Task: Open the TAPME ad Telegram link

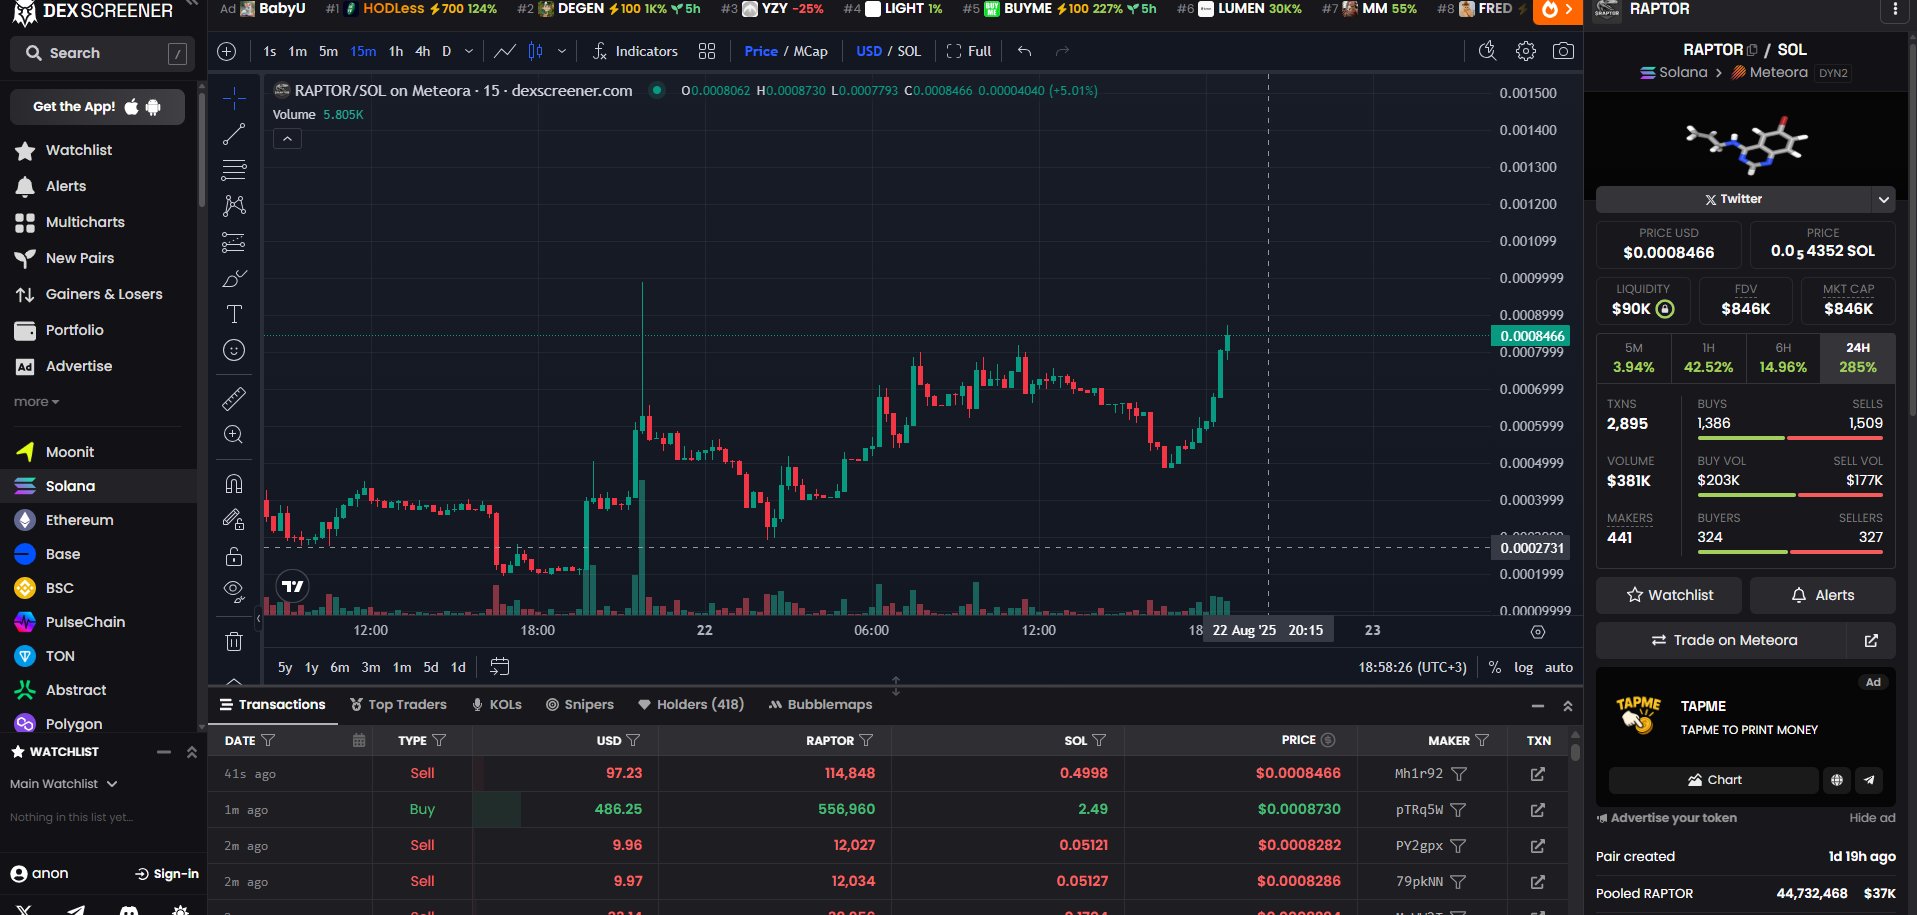Action: (x=1869, y=780)
